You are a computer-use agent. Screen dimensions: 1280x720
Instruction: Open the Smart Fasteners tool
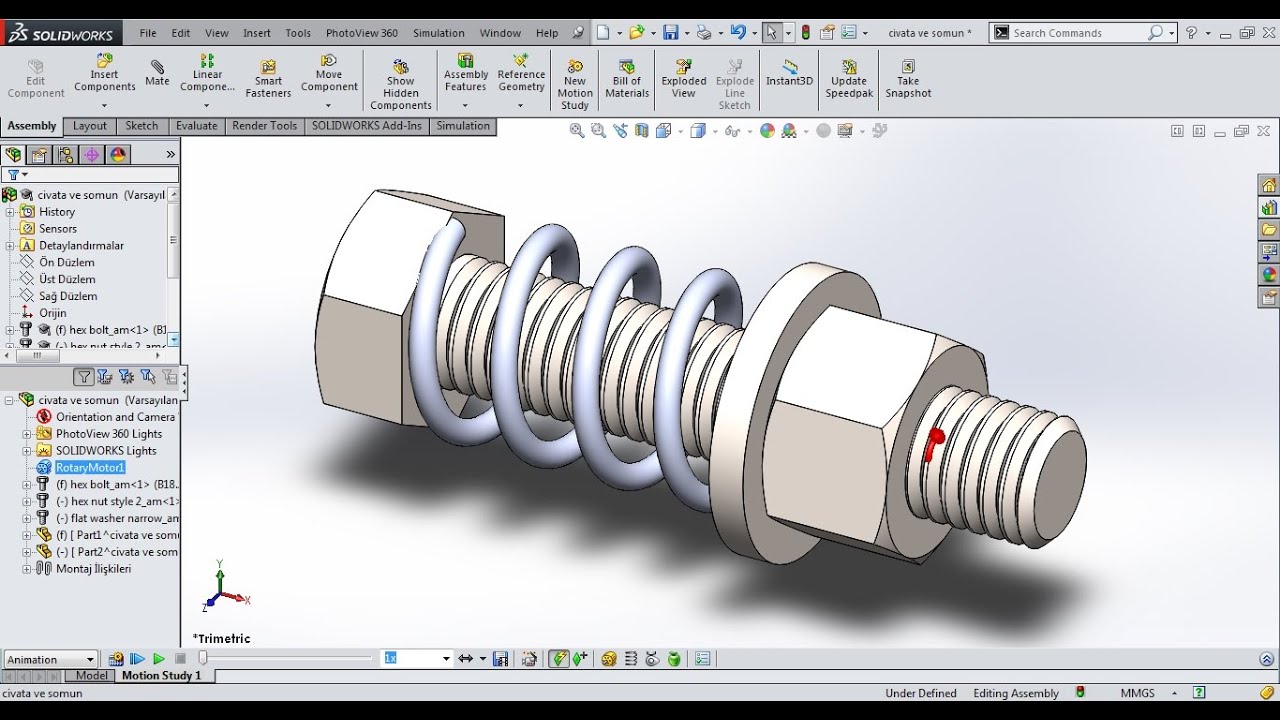(268, 79)
